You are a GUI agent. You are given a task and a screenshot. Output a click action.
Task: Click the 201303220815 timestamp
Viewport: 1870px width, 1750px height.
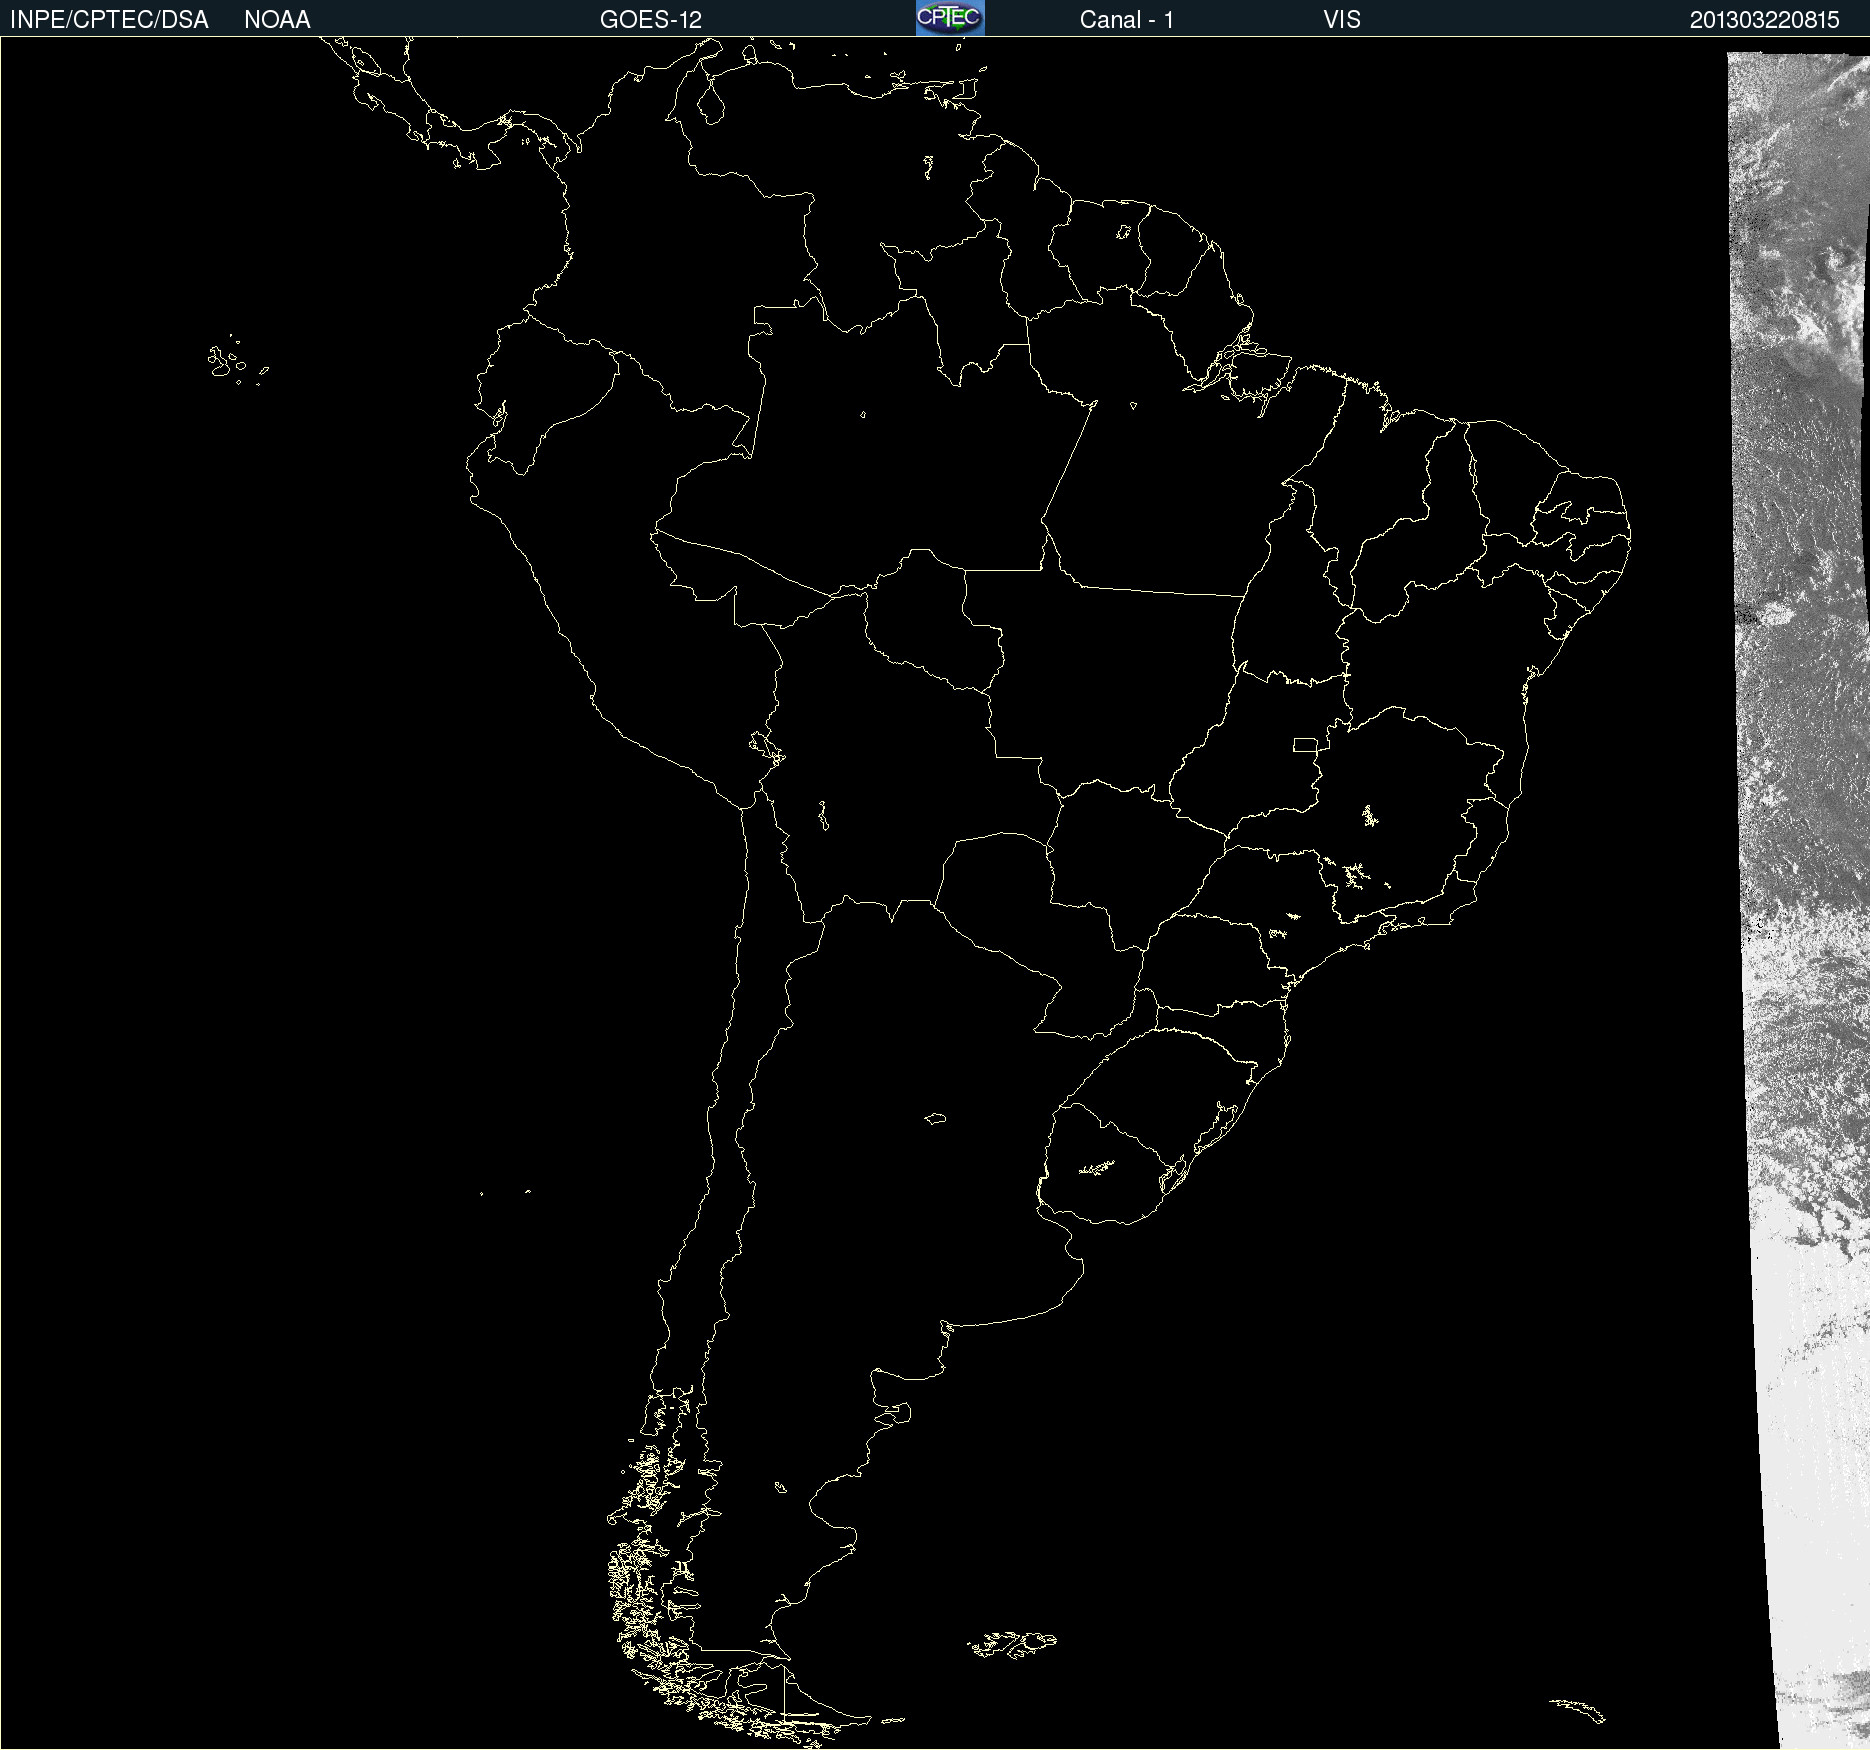pos(1765,20)
